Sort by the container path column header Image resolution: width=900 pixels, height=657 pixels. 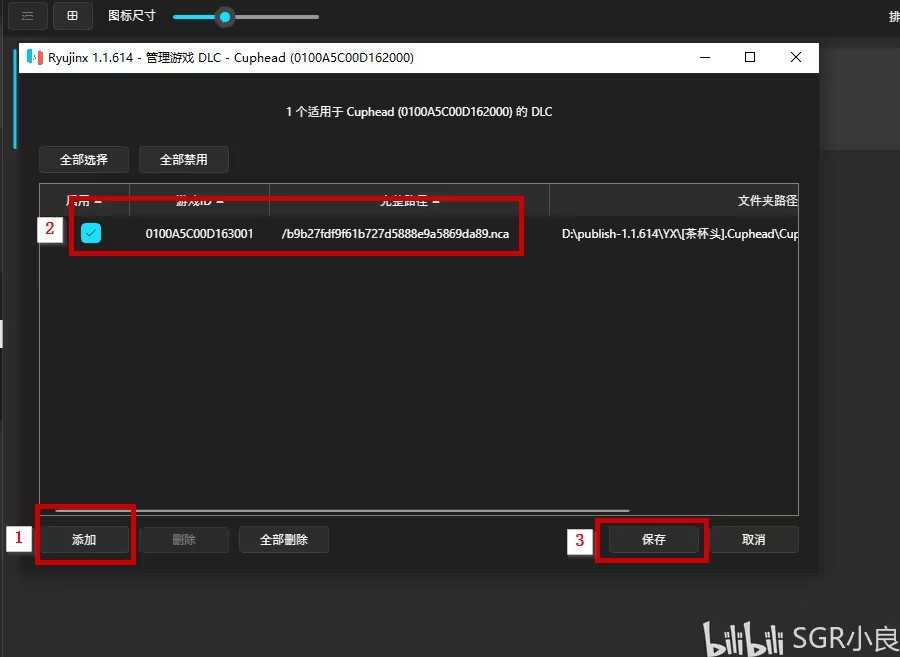pos(409,200)
